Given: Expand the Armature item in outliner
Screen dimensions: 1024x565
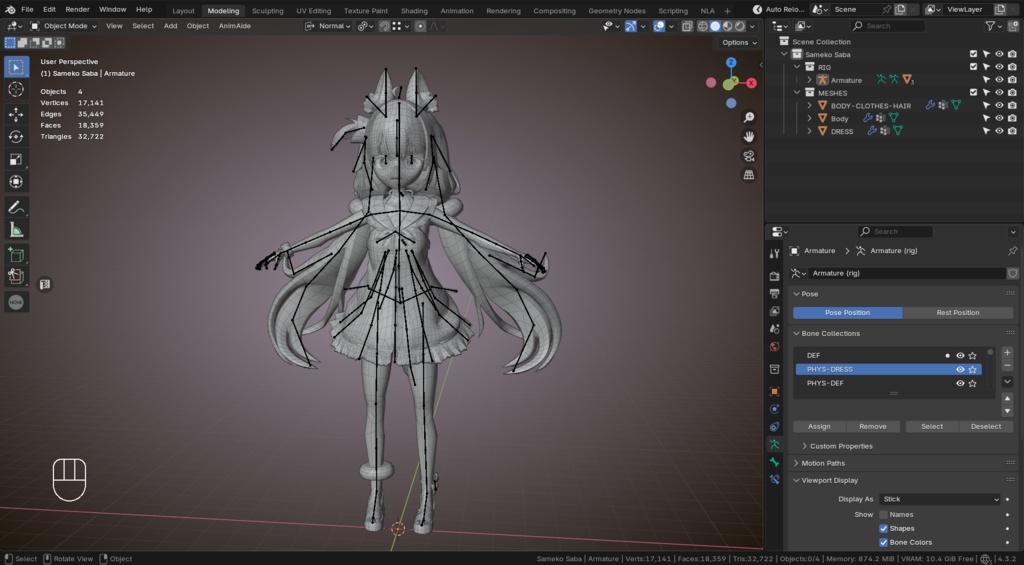Looking at the screenshot, I should point(810,80).
